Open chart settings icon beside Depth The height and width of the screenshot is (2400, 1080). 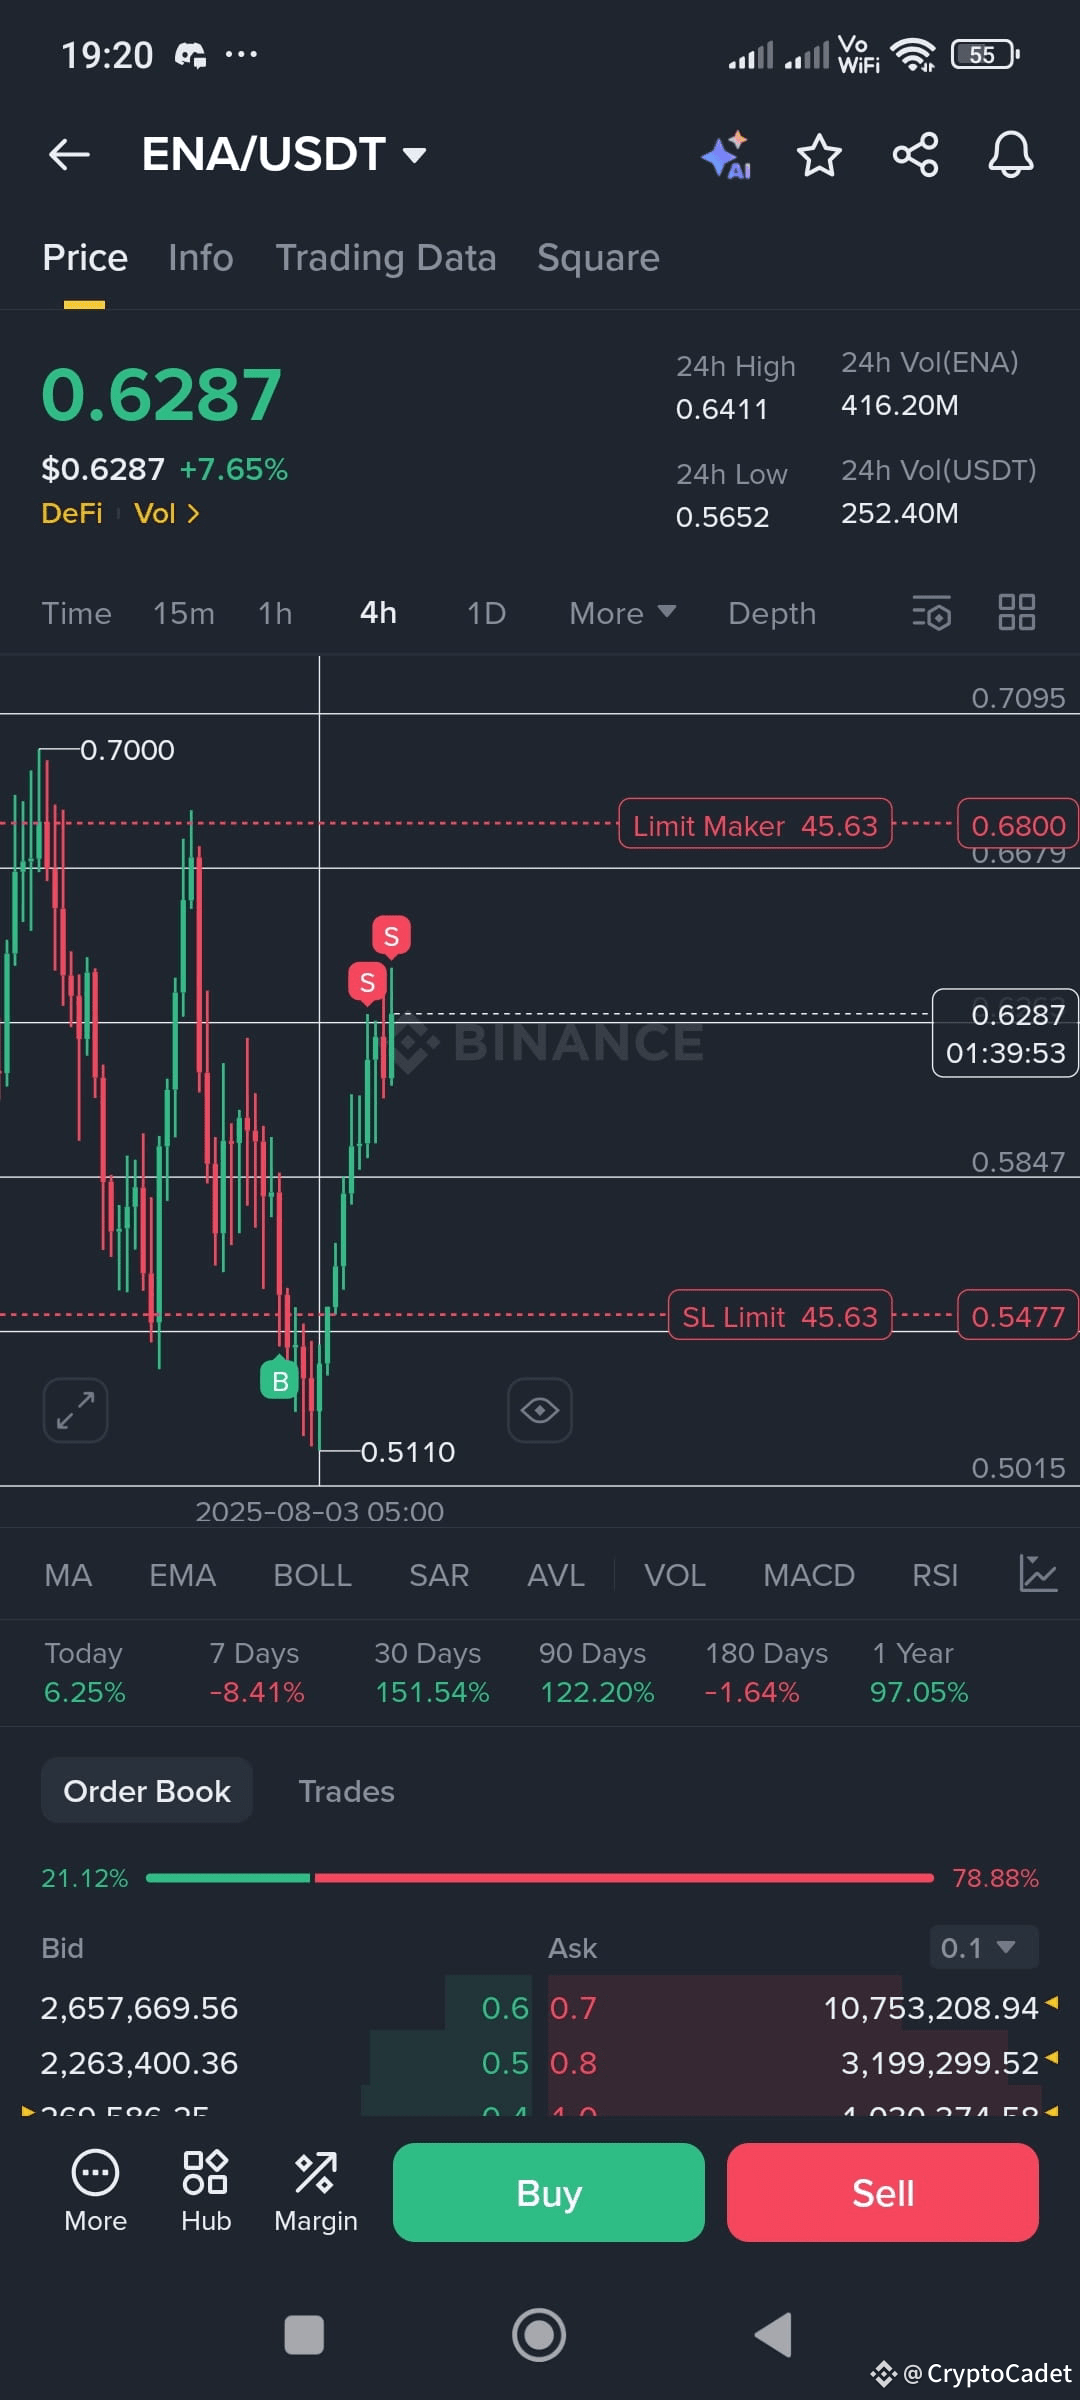(x=931, y=612)
